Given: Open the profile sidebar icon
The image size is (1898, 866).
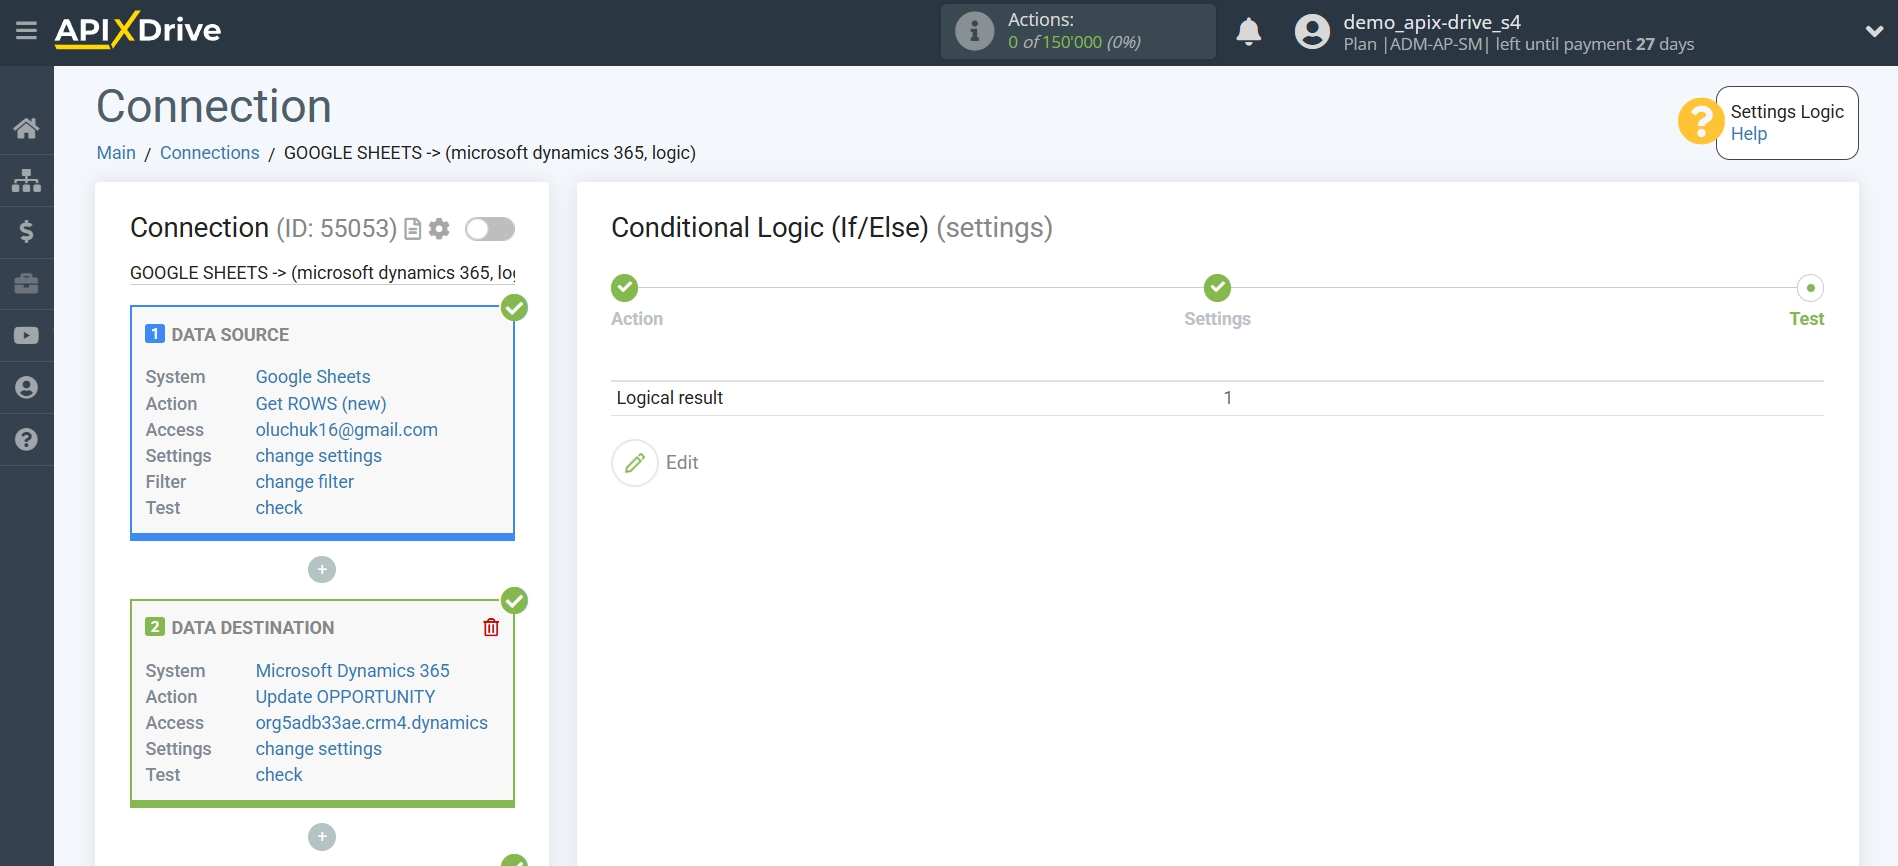Looking at the screenshot, I should point(27,388).
